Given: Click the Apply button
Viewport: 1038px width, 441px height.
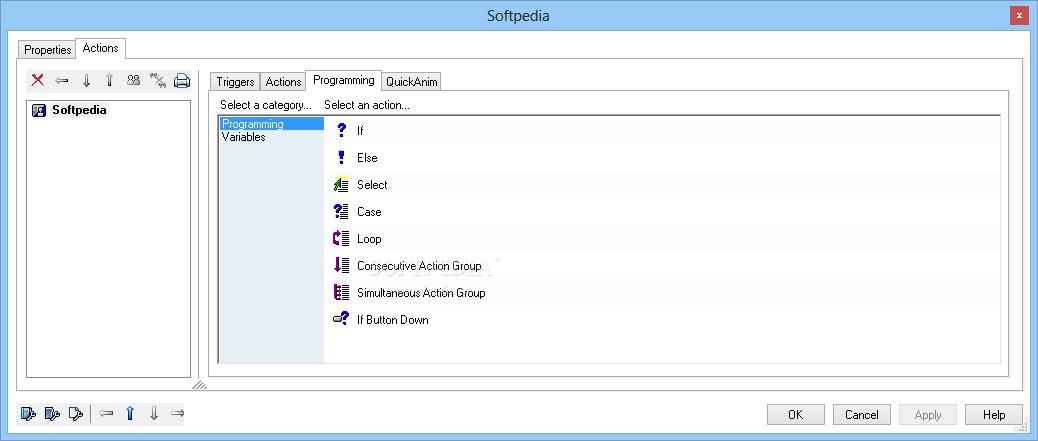Looking at the screenshot, I should point(928,415).
